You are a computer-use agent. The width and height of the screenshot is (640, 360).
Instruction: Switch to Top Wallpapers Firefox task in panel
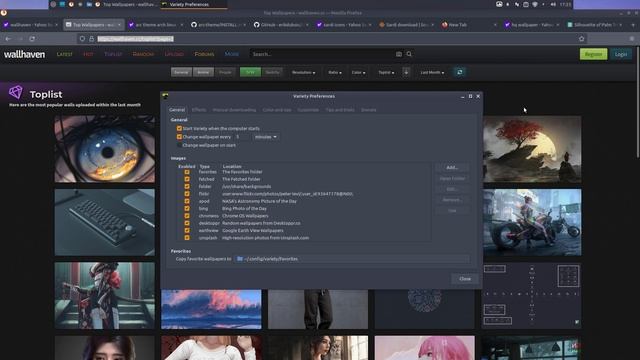pos(127,4)
